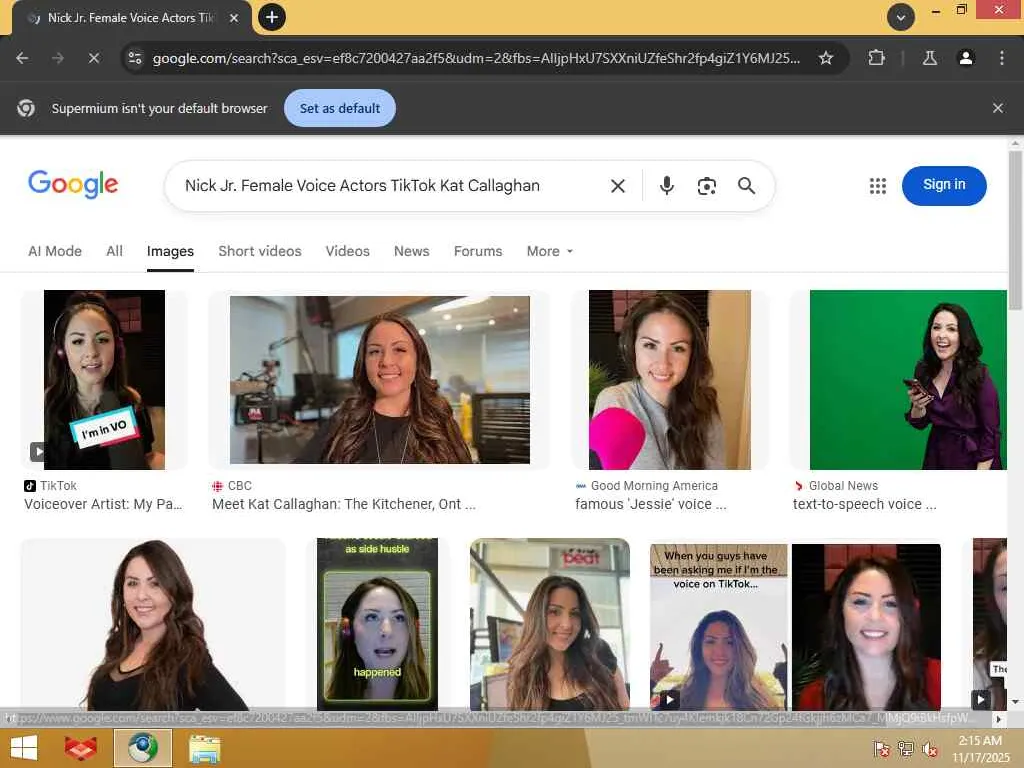
Task: Close the Nick Jr. Female Voice Actors tab
Action: coord(234,18)
